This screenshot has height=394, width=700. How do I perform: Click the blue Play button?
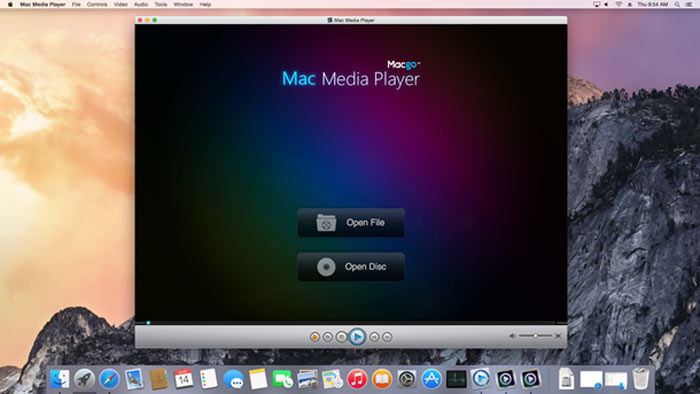tap(357, 337)
